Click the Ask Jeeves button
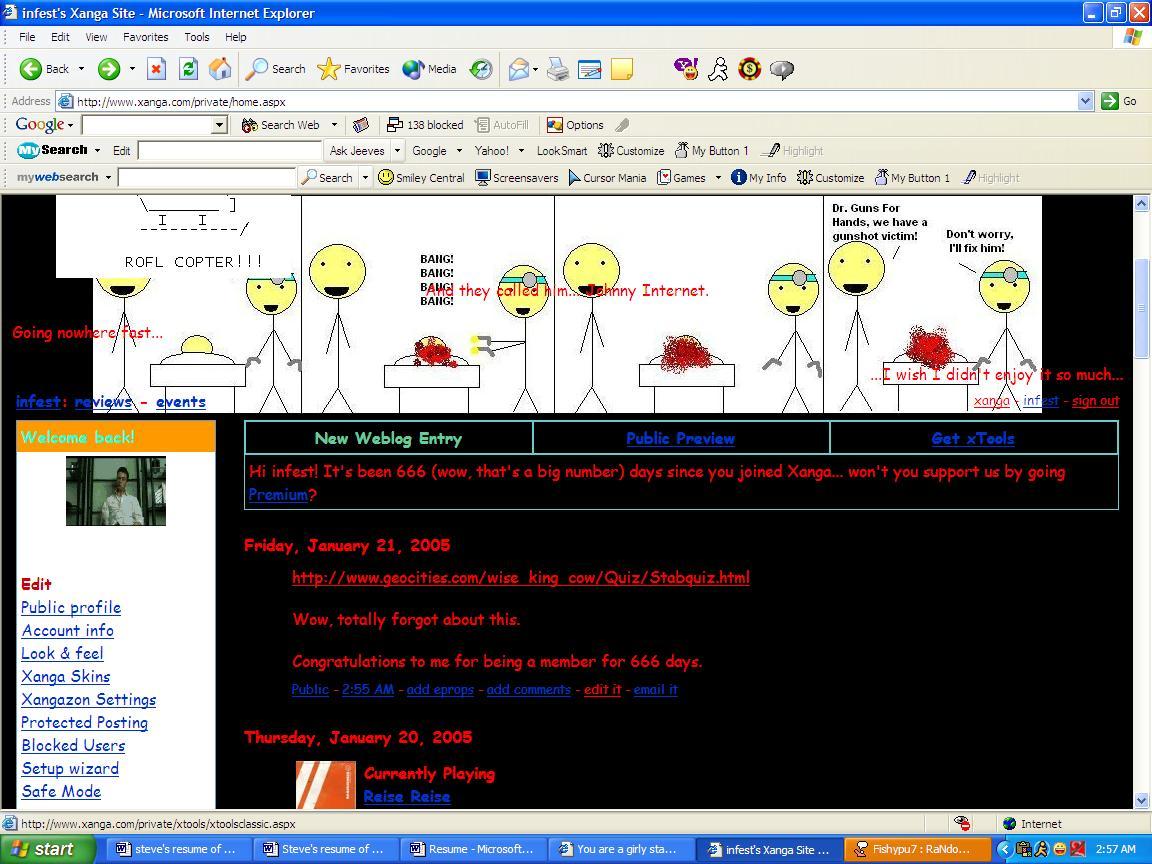1152x864 pixels. click(x=357, y=151)
